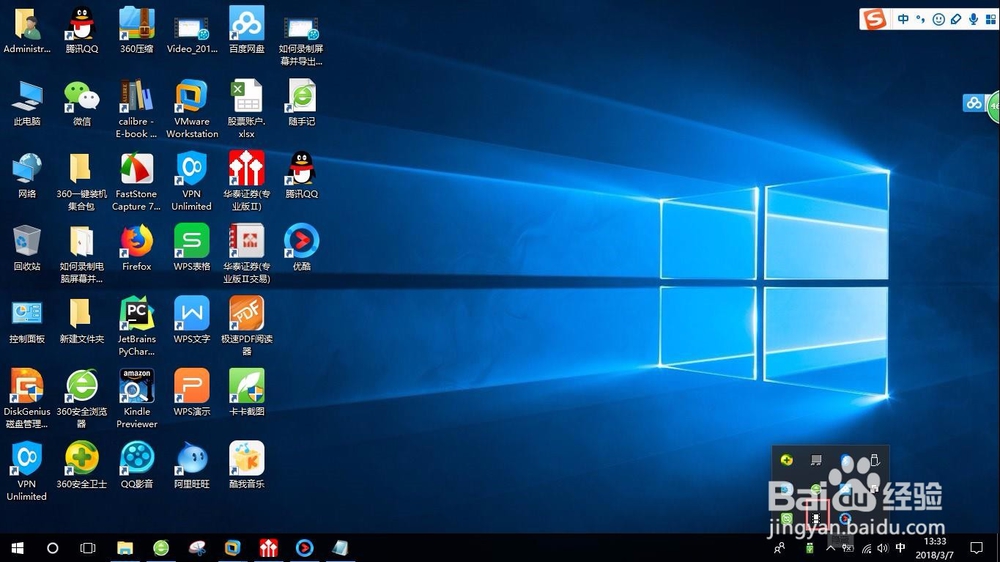
Task: Click safely remove hardware tray popup icon
Action: pyautogui.click(x=875, y=460)
